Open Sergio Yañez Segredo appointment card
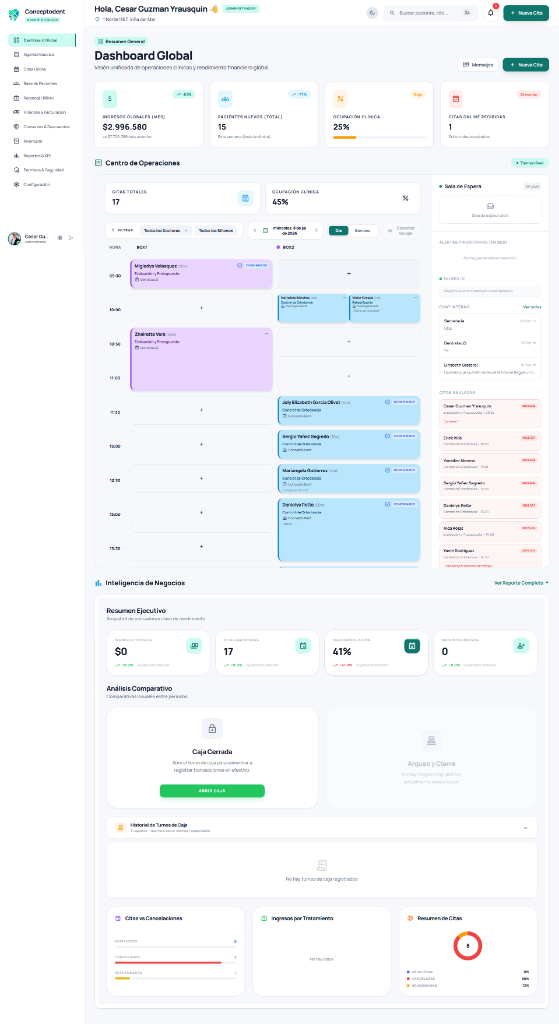This screenshot has height=1024, width=559. pos(349,443)
